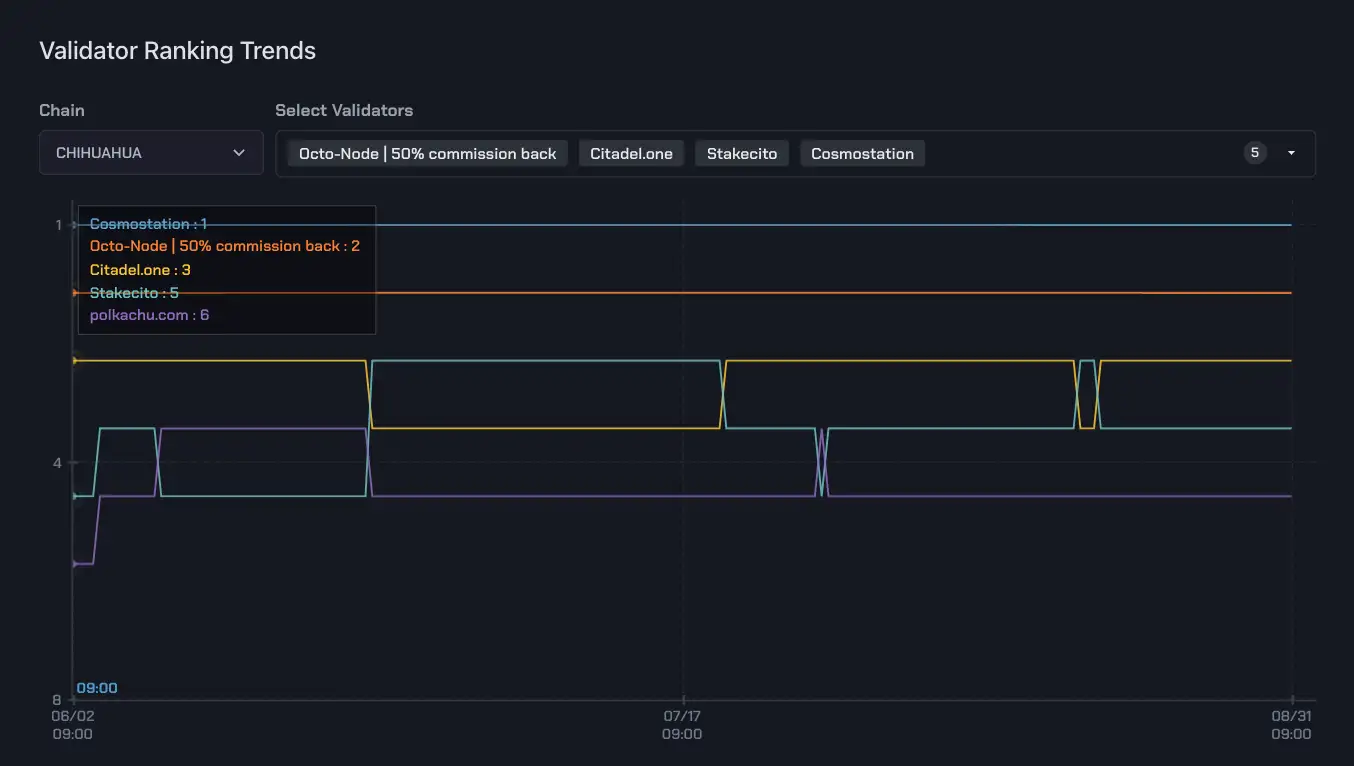Click the Citadel.one : 3 tooltip entry

(x=140, y=270)
